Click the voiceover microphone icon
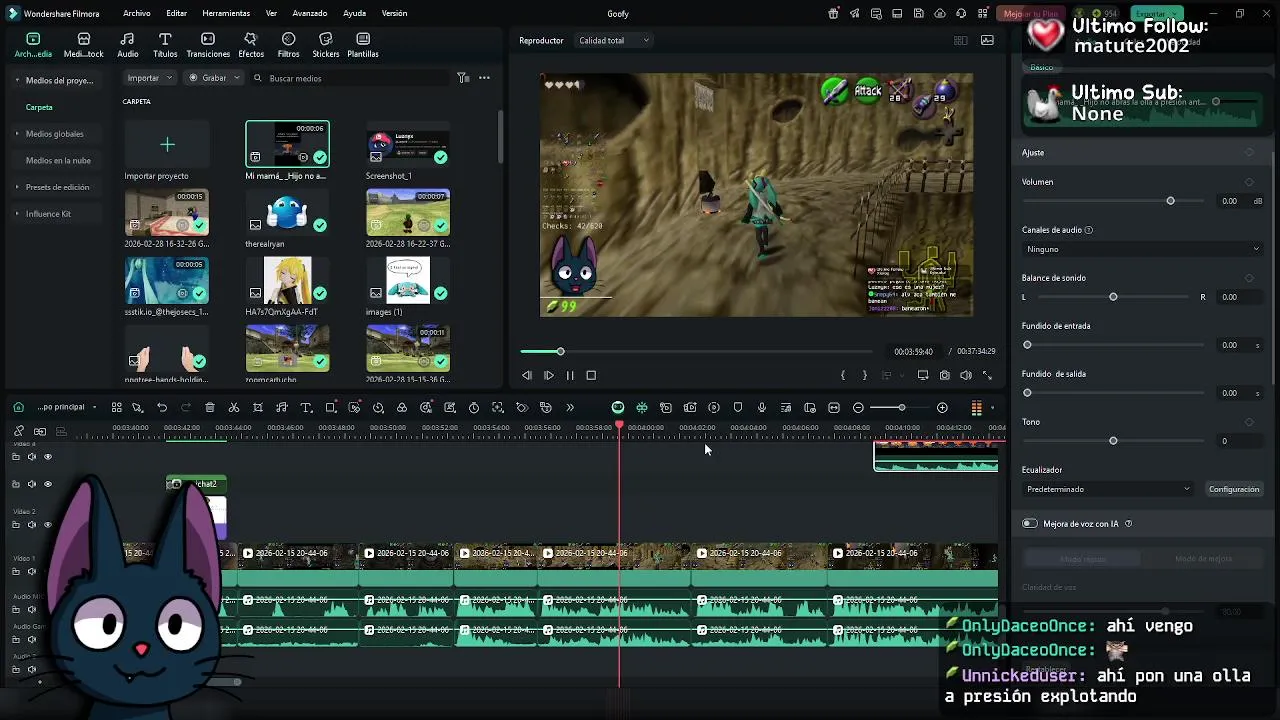 (762, 408)
